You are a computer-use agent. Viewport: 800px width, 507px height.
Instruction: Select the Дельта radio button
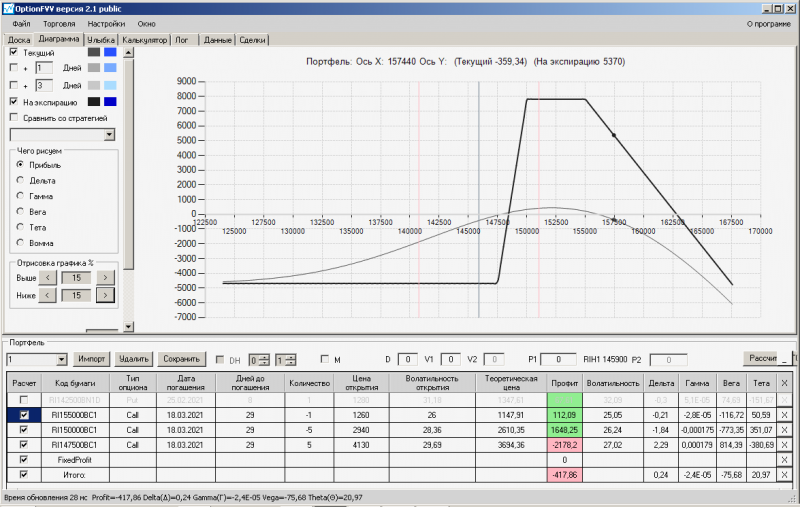click(x=20, y=180)
